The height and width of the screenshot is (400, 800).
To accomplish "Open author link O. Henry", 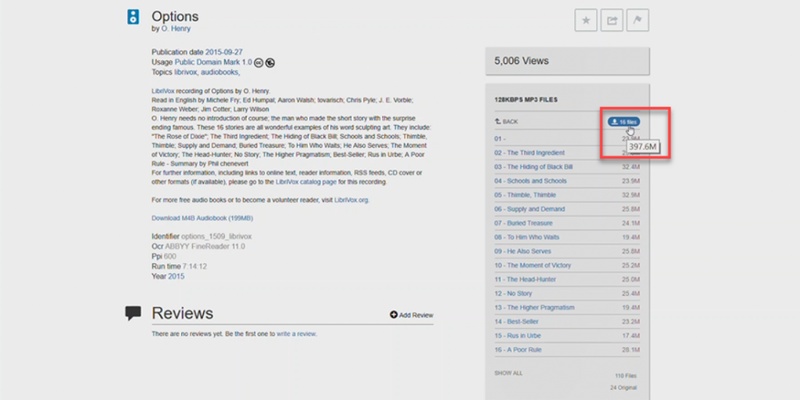I will pos(176,29).
